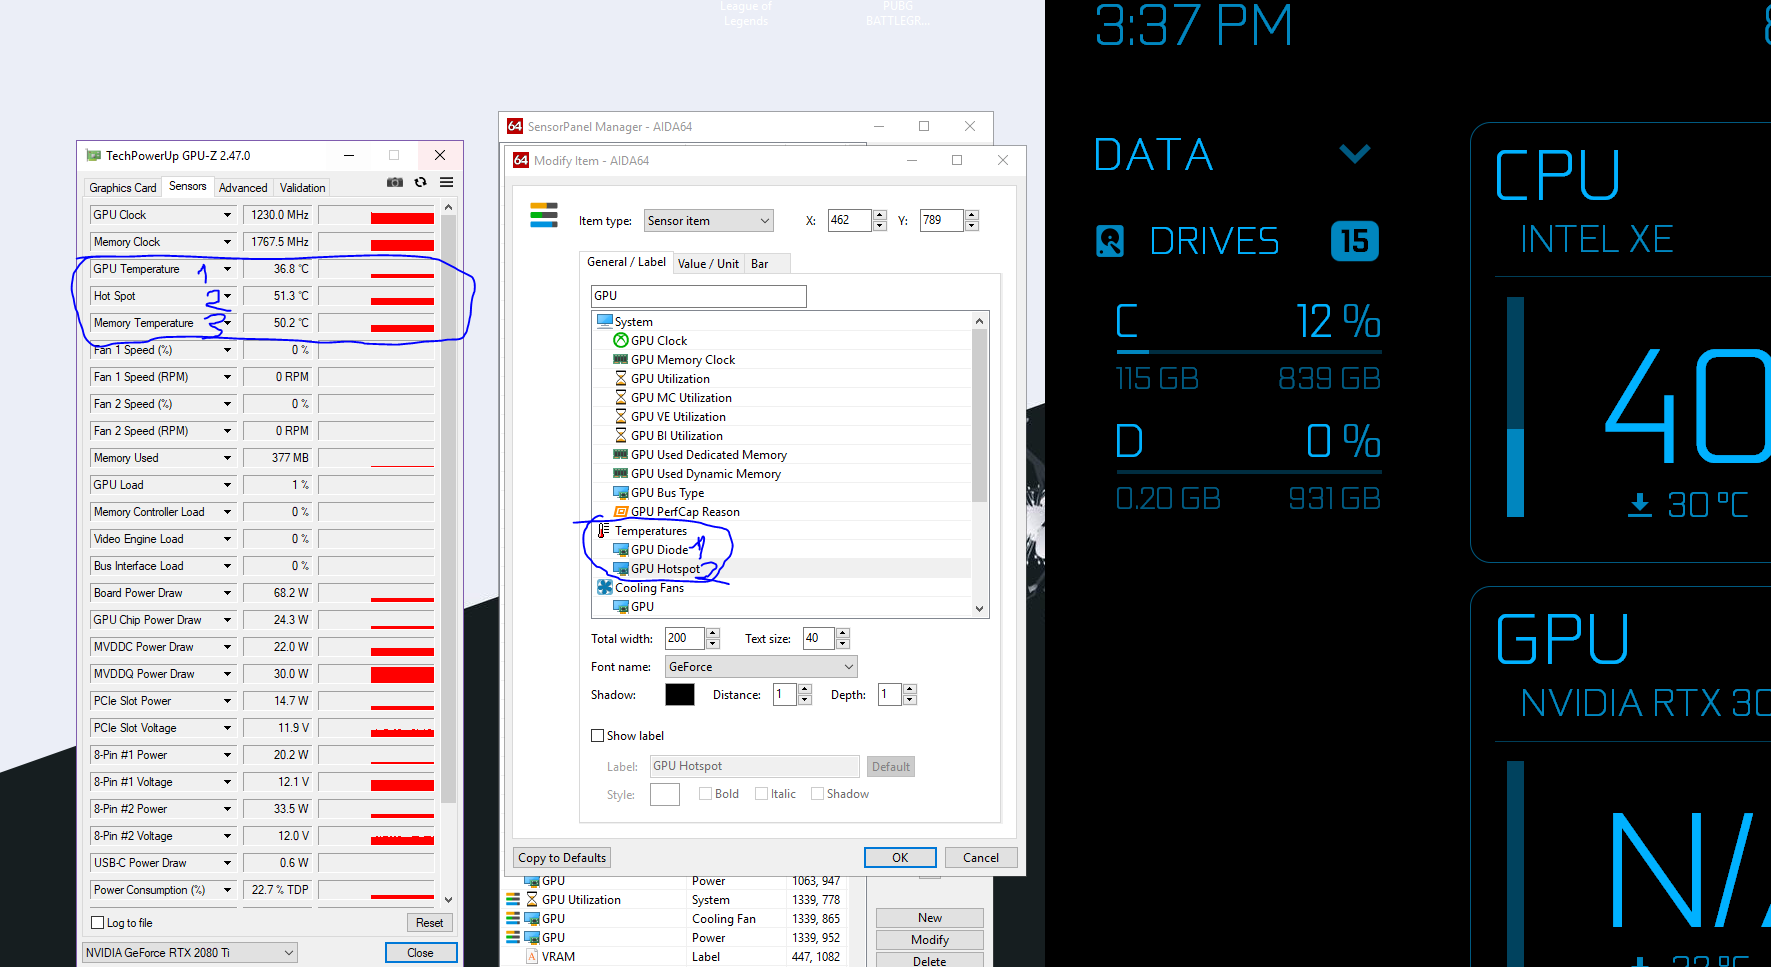The image size is (1771, 967).
Task: Select GPU Diode temperature item
Action: coord(659,550)
